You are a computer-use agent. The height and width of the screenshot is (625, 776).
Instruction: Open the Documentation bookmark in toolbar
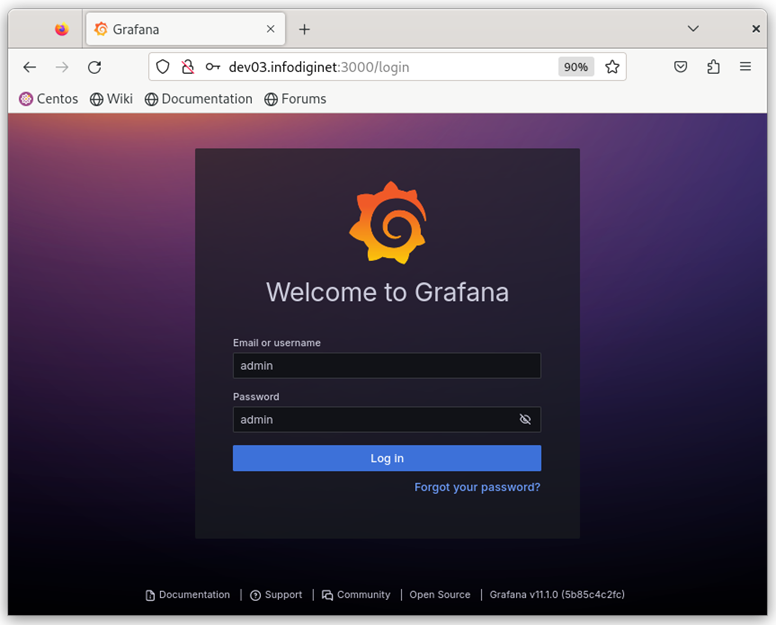click(198, 99)
